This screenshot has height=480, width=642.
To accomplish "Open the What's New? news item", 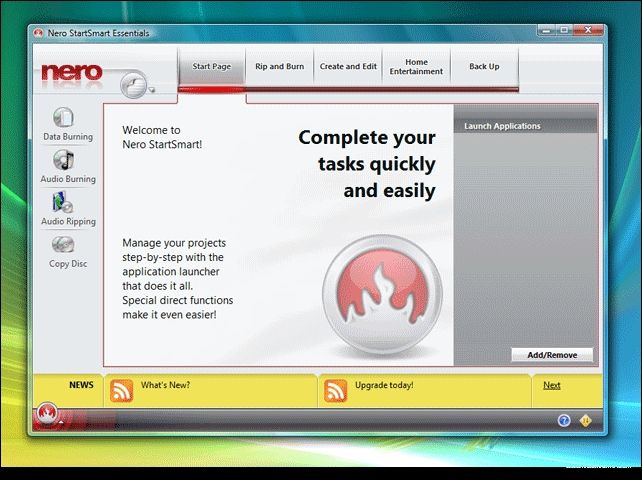I will (165, 385).
